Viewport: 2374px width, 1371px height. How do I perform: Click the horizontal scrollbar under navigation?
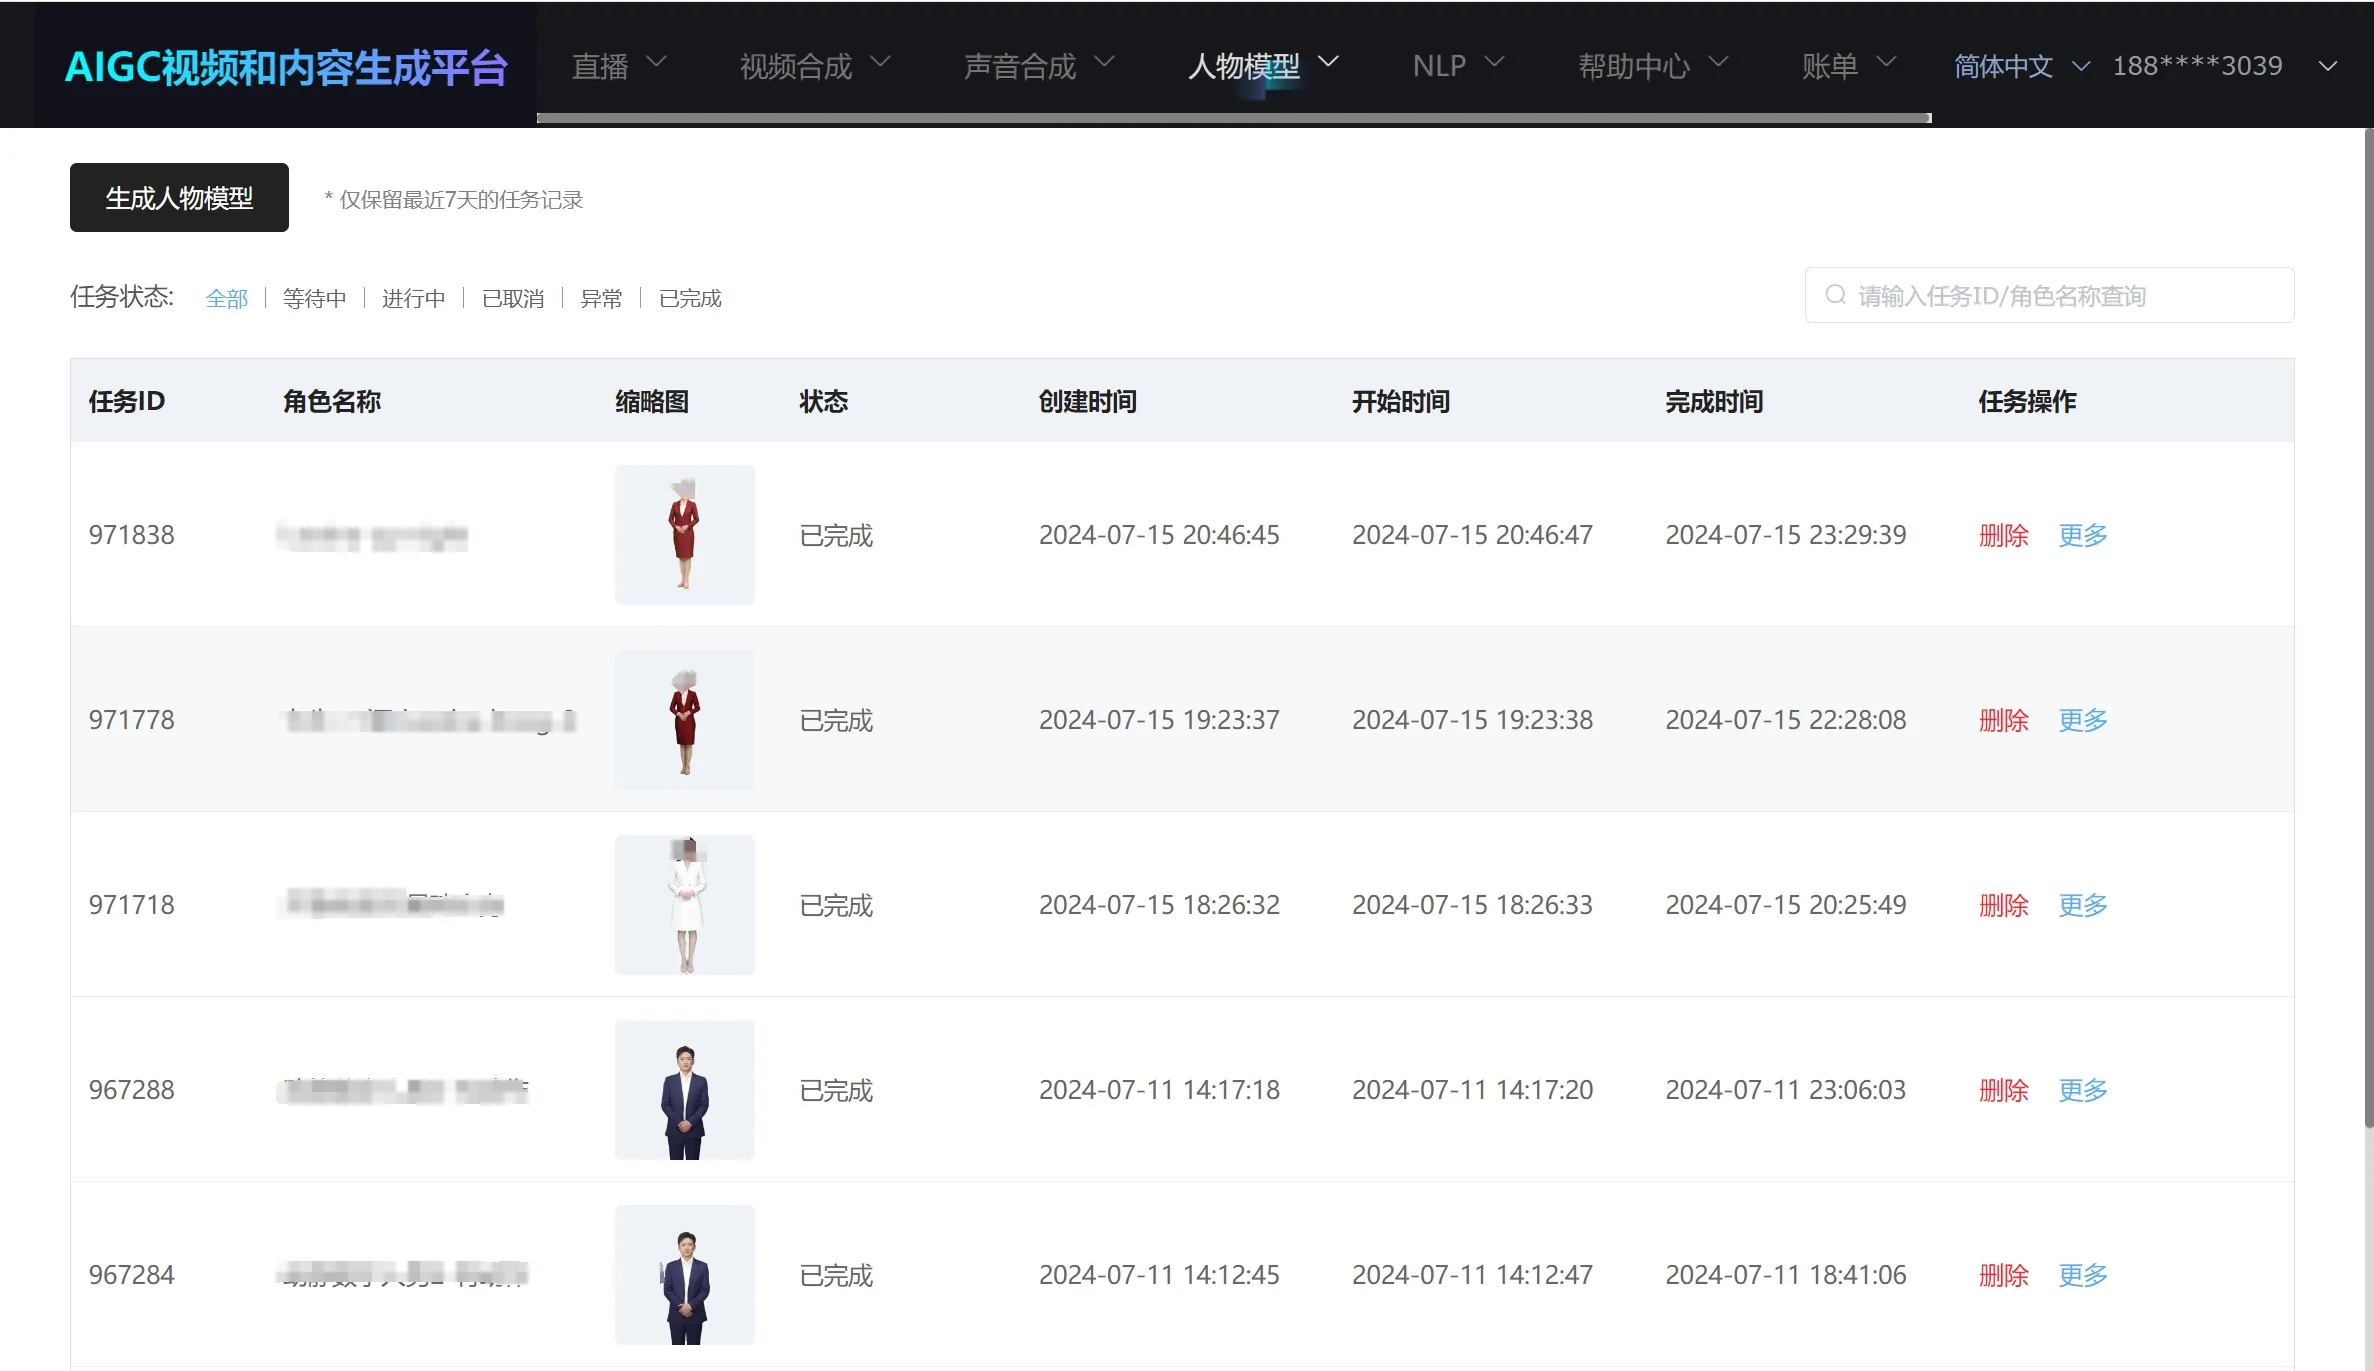[x=1232, y=118]
